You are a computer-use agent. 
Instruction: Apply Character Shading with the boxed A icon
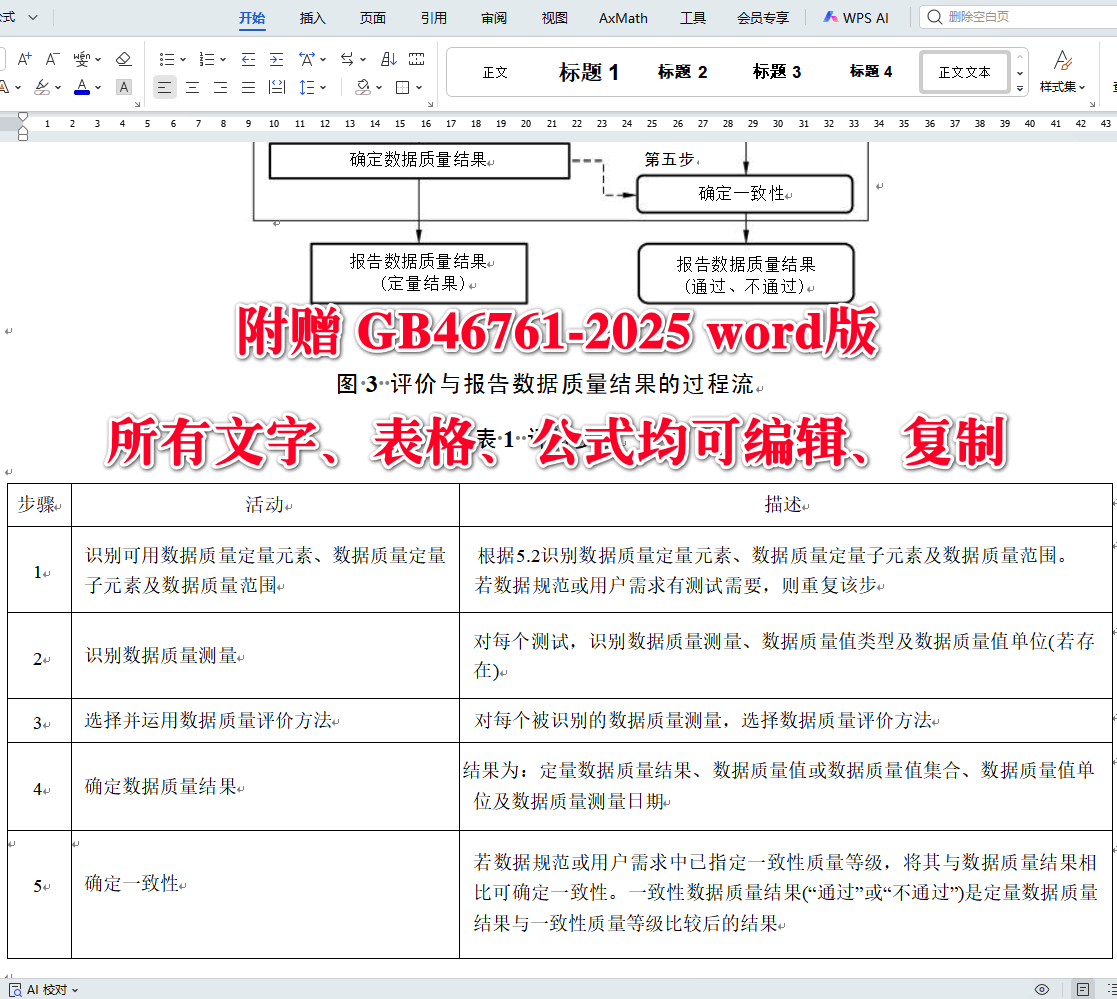124,88
